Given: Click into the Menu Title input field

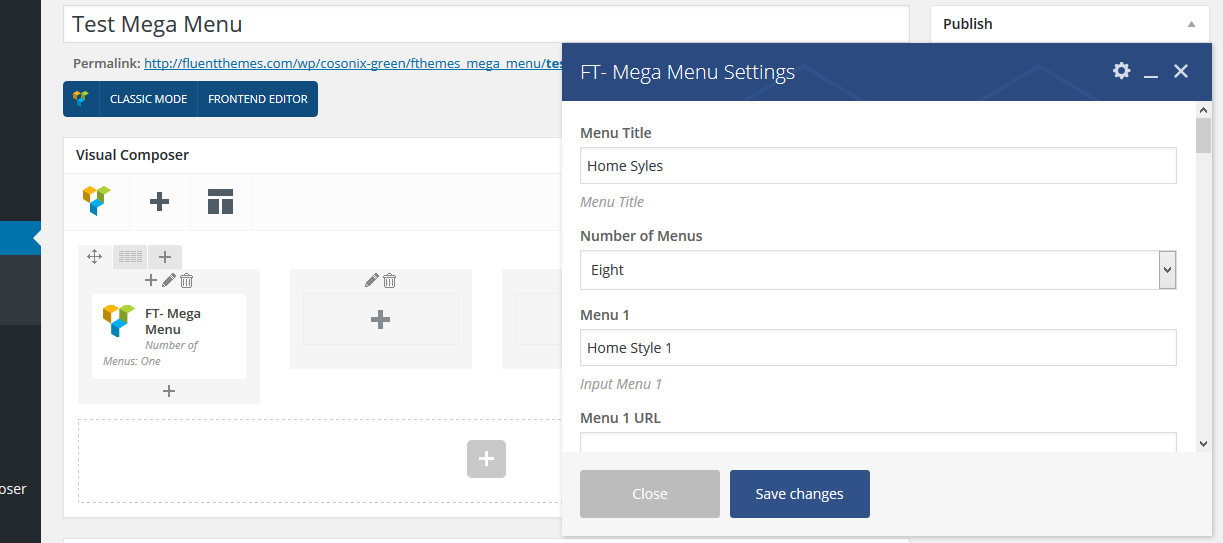Looking at the screenshot, I should pos(877,166).
